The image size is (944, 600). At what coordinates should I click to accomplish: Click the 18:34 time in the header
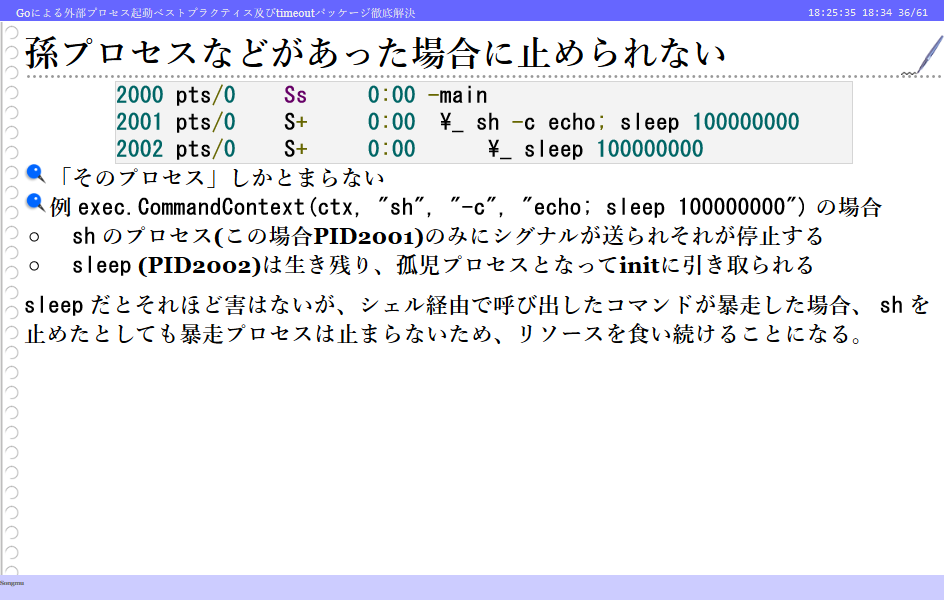tap(877, 13)
